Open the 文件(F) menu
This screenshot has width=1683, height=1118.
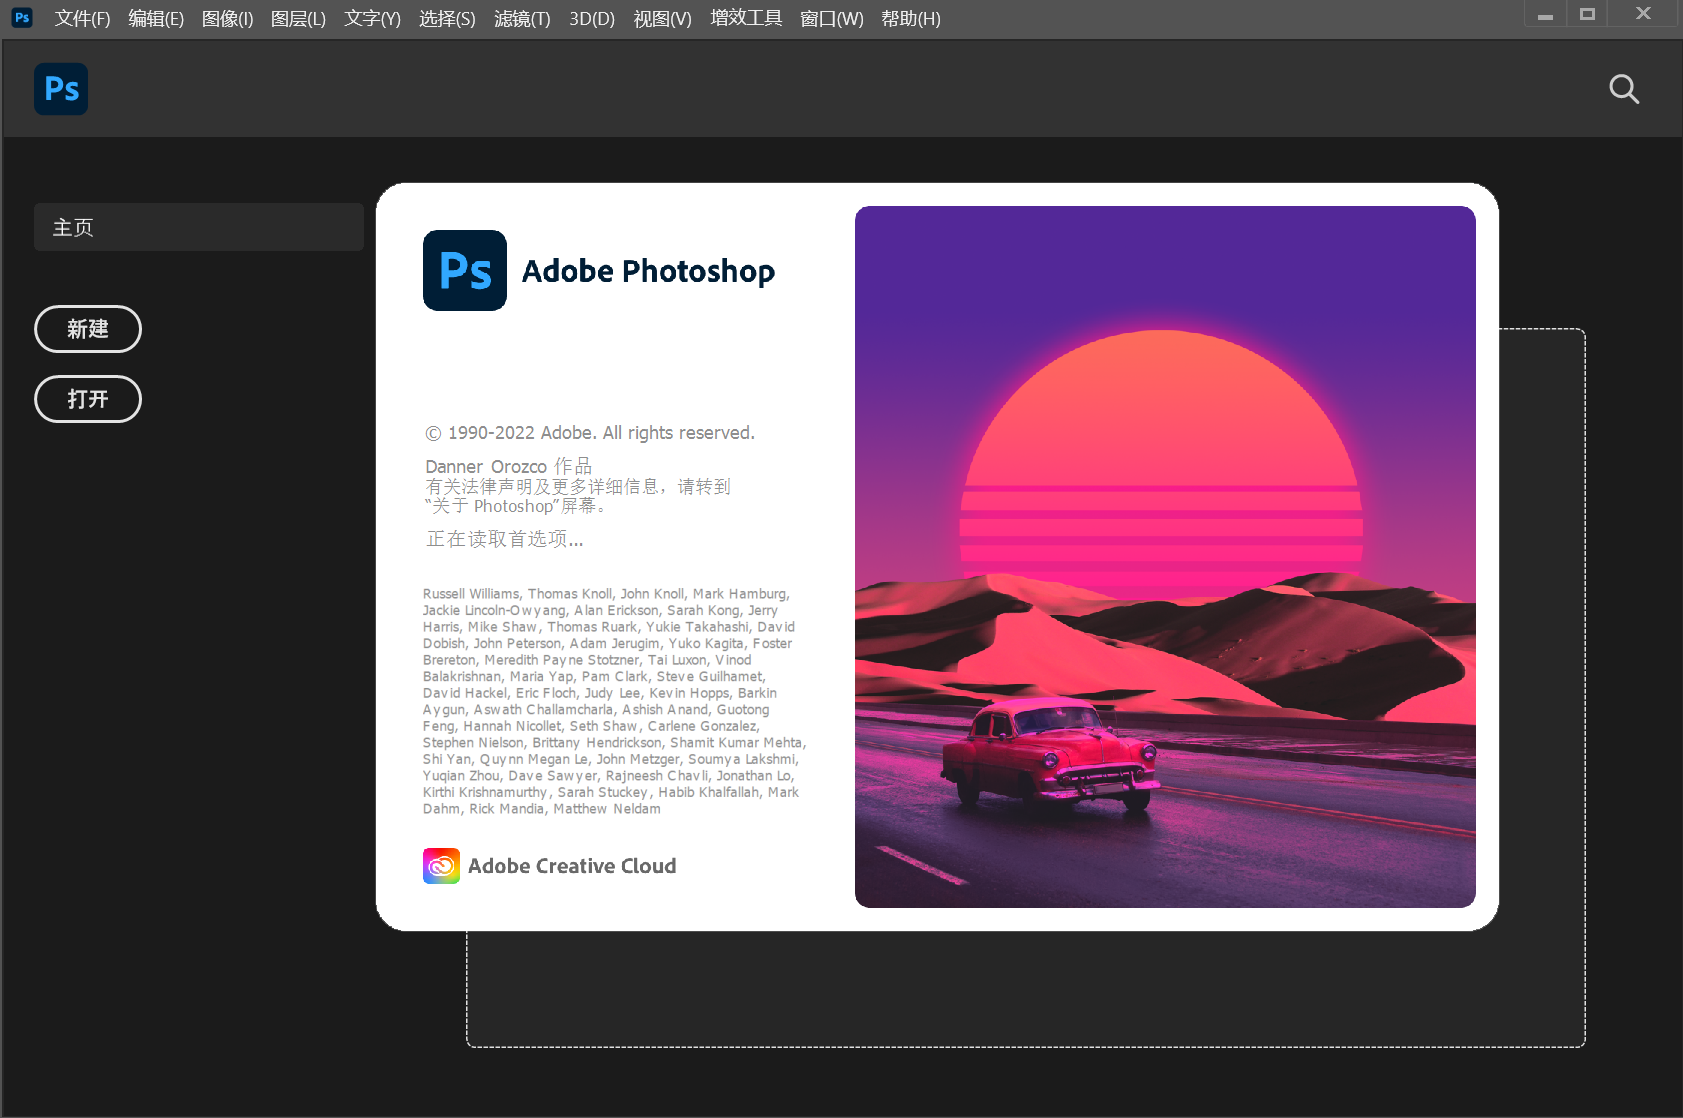tap(82, 18)
